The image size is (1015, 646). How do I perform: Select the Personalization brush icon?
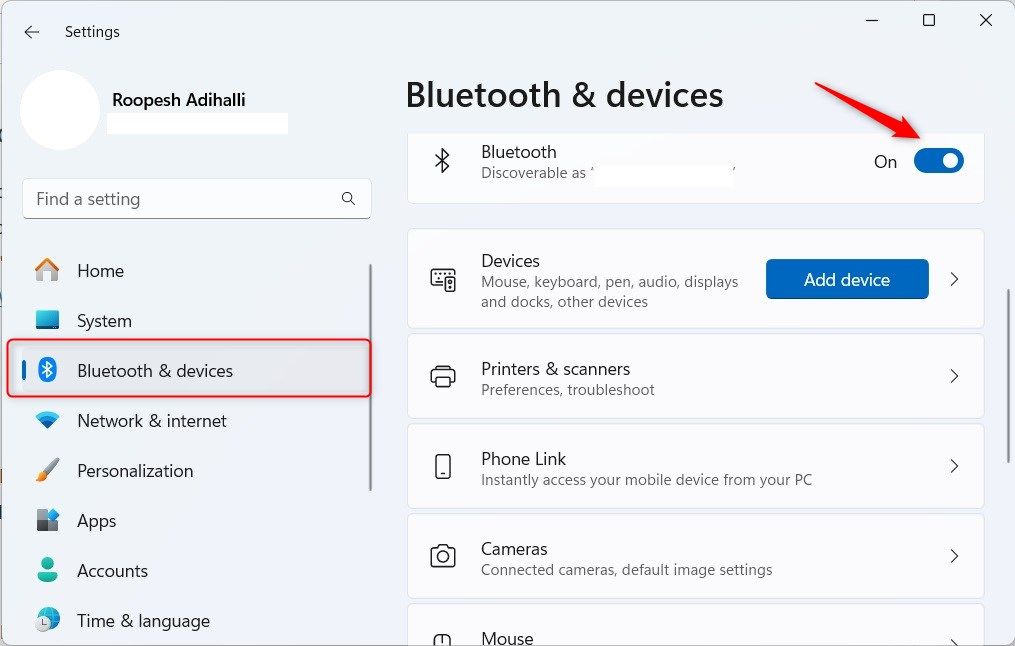click(x=47, y=470)
